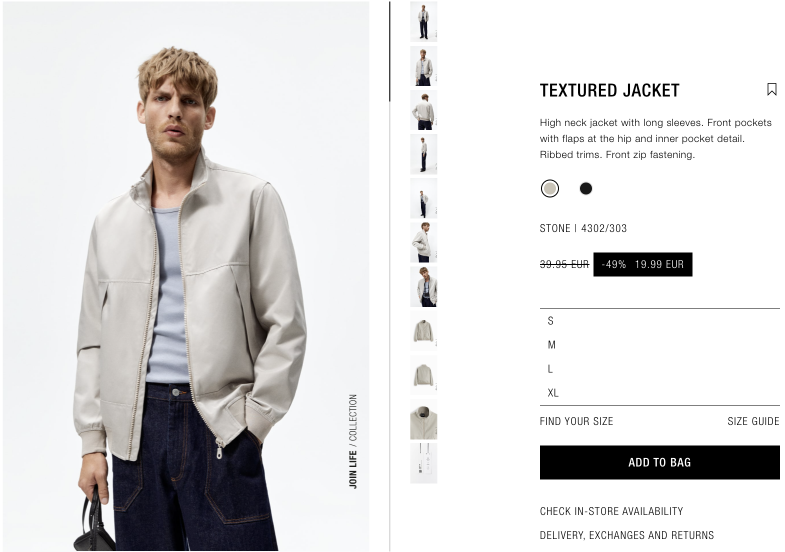785x552 pixels.
Task: View the last thumbnail with care label
Action: click(x=424, y=463)
